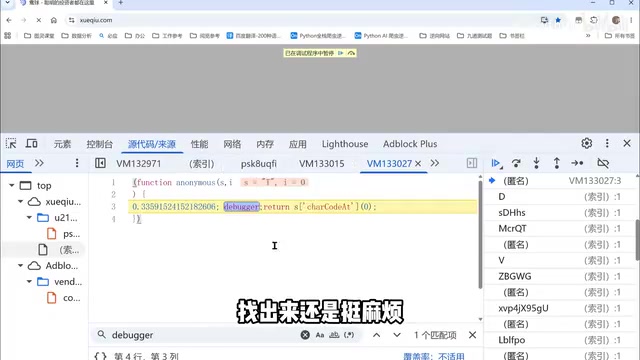Open navigator three-dot menu

point(77,163)
